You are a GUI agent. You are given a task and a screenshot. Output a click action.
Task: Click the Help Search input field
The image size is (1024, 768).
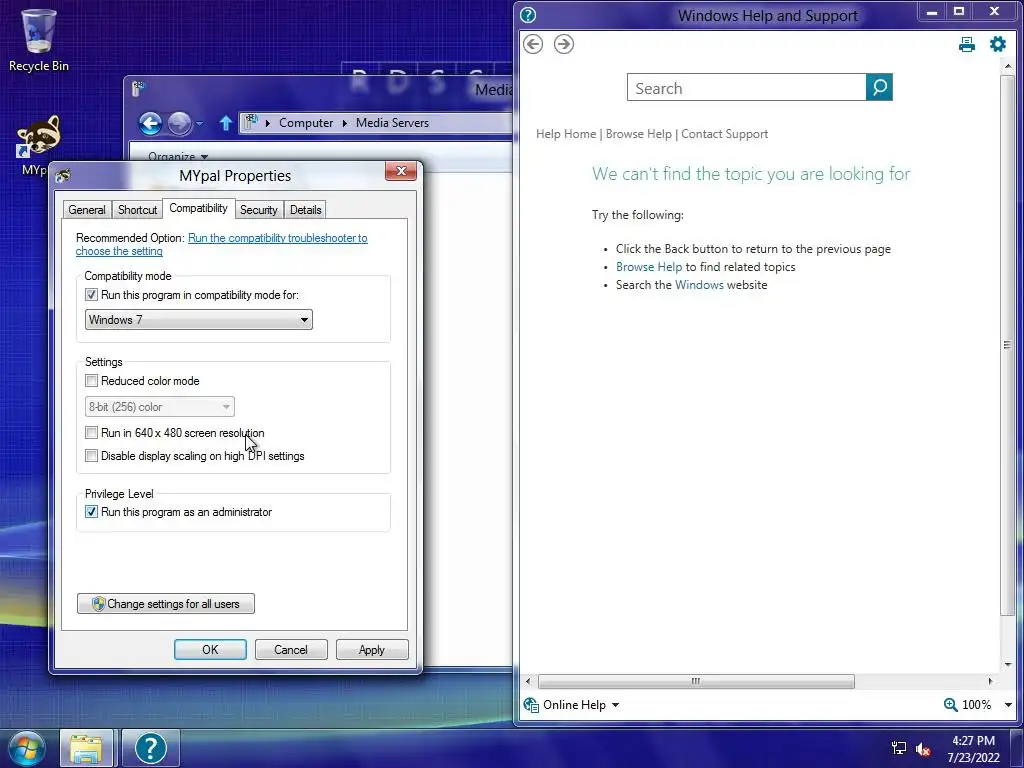click(746, 88)
